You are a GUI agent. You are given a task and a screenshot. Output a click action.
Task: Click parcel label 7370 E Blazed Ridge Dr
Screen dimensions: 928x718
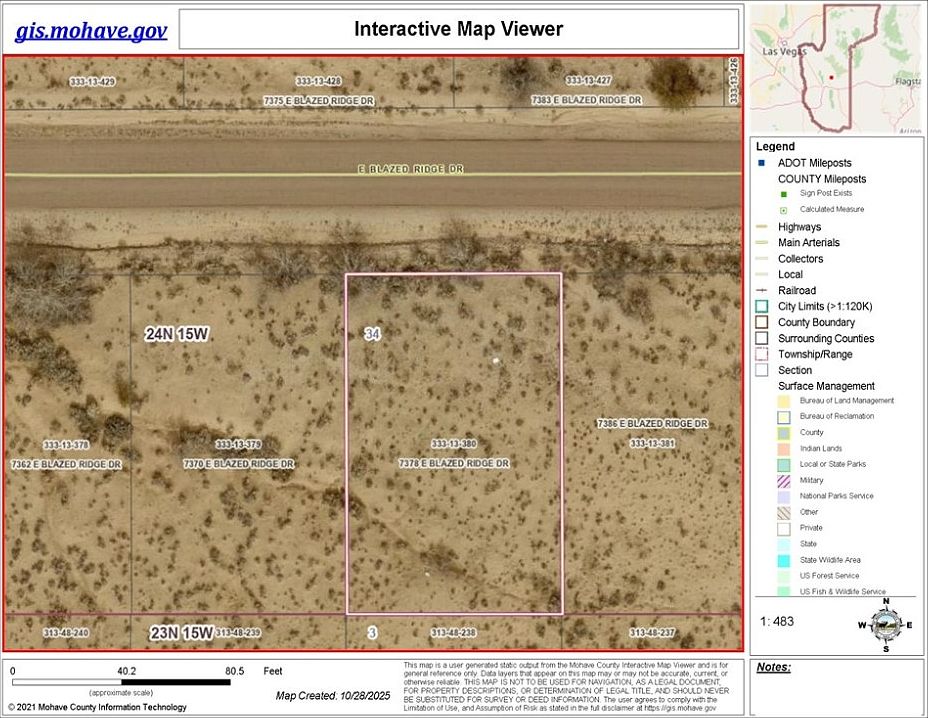[238, 465]
